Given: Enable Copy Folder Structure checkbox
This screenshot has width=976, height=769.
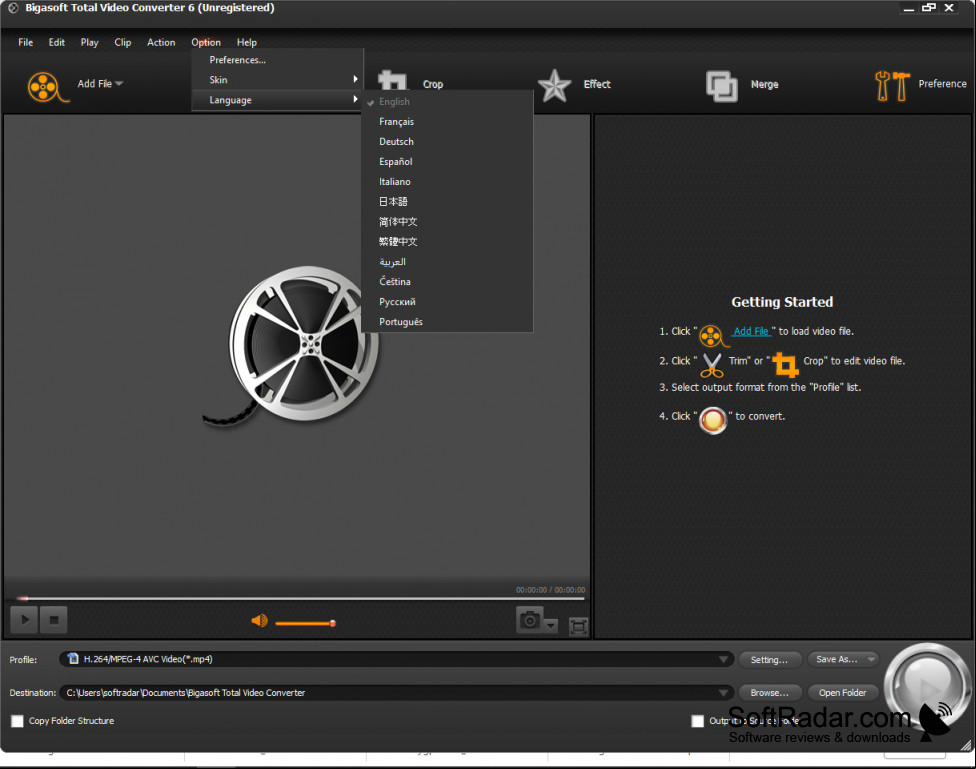Looking at the screenshot, I should tap(17, 721).
